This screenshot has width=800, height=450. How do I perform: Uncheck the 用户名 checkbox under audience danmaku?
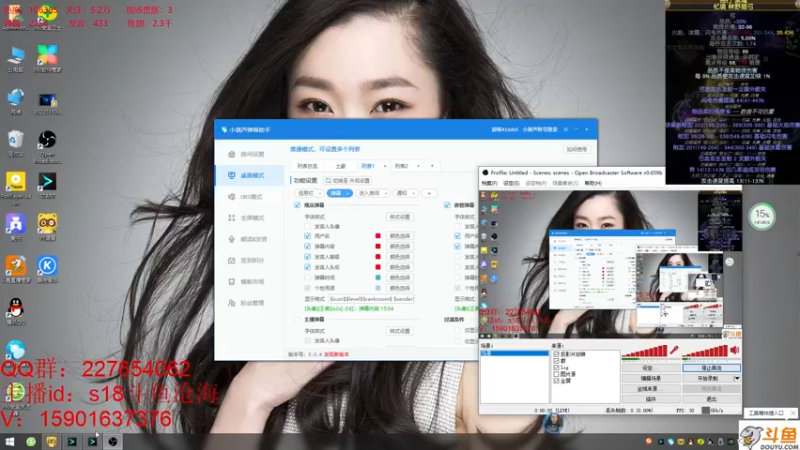click(x=307, y=236)
